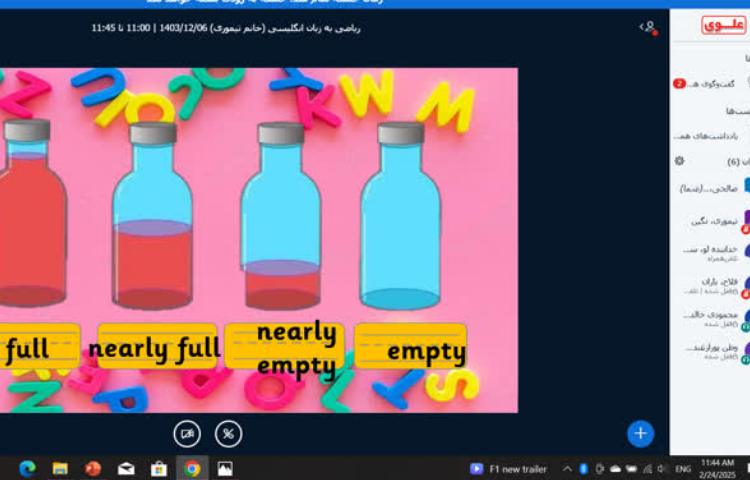750x480 pixels.
Task: Open the participants settings gear
Action: point(679,161)
